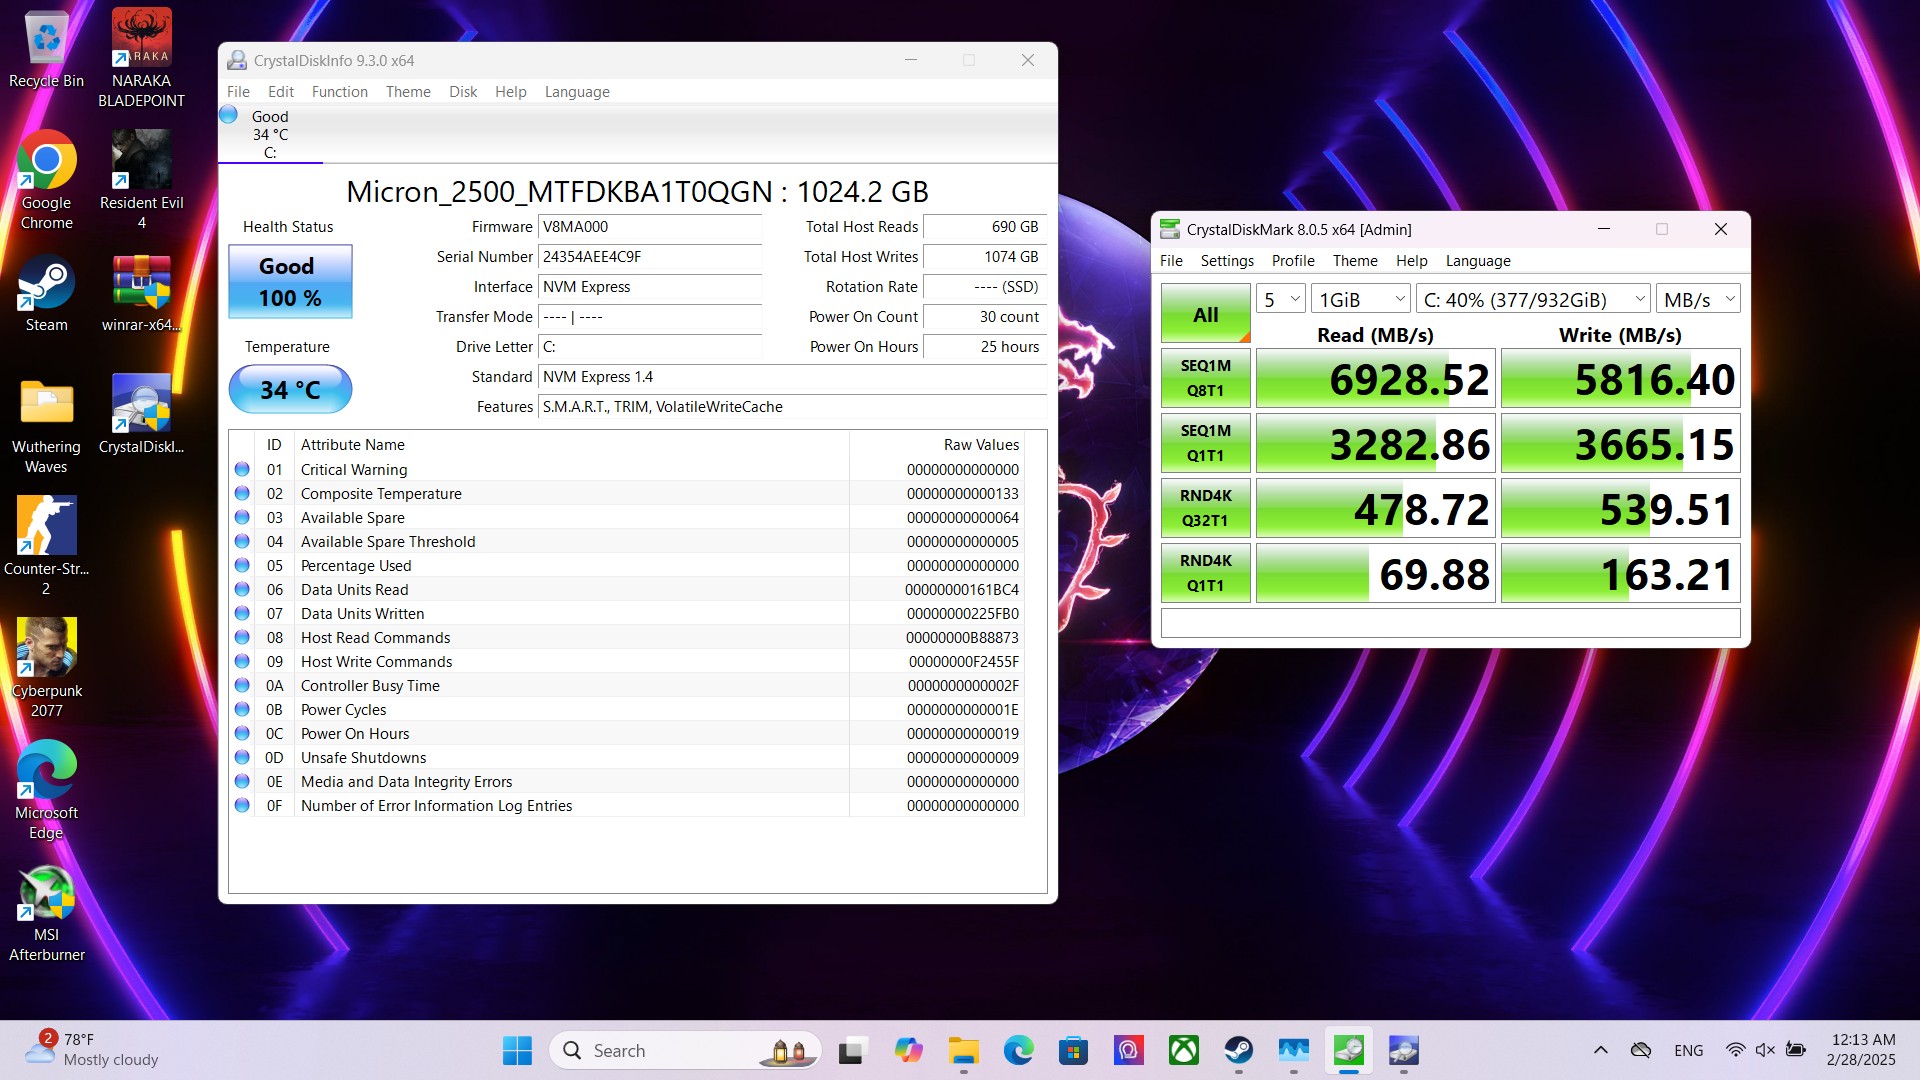Open the Recycle Bin desktop icon
Screen dimensions: 1920x1080
(46, 50)
